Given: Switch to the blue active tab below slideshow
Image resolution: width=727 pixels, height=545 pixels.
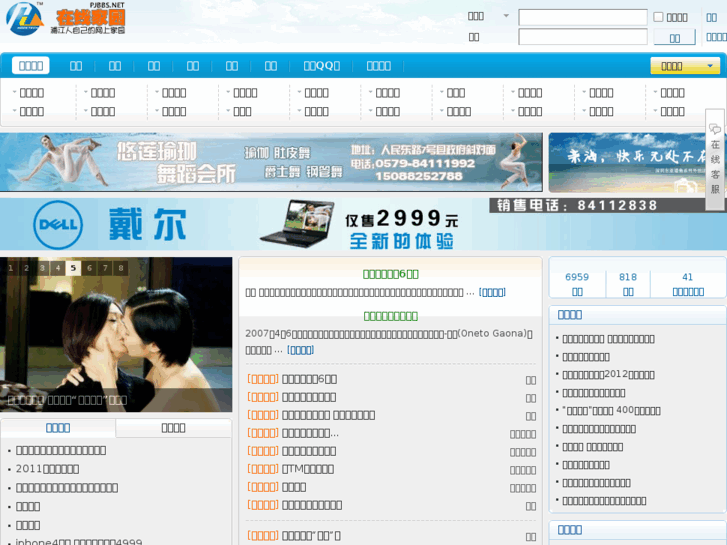Looking at the screenshot, I should coord(58,428).
